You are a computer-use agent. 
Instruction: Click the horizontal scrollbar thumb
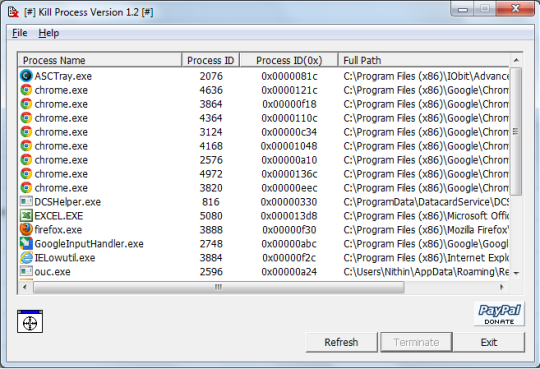coord(218,287)
